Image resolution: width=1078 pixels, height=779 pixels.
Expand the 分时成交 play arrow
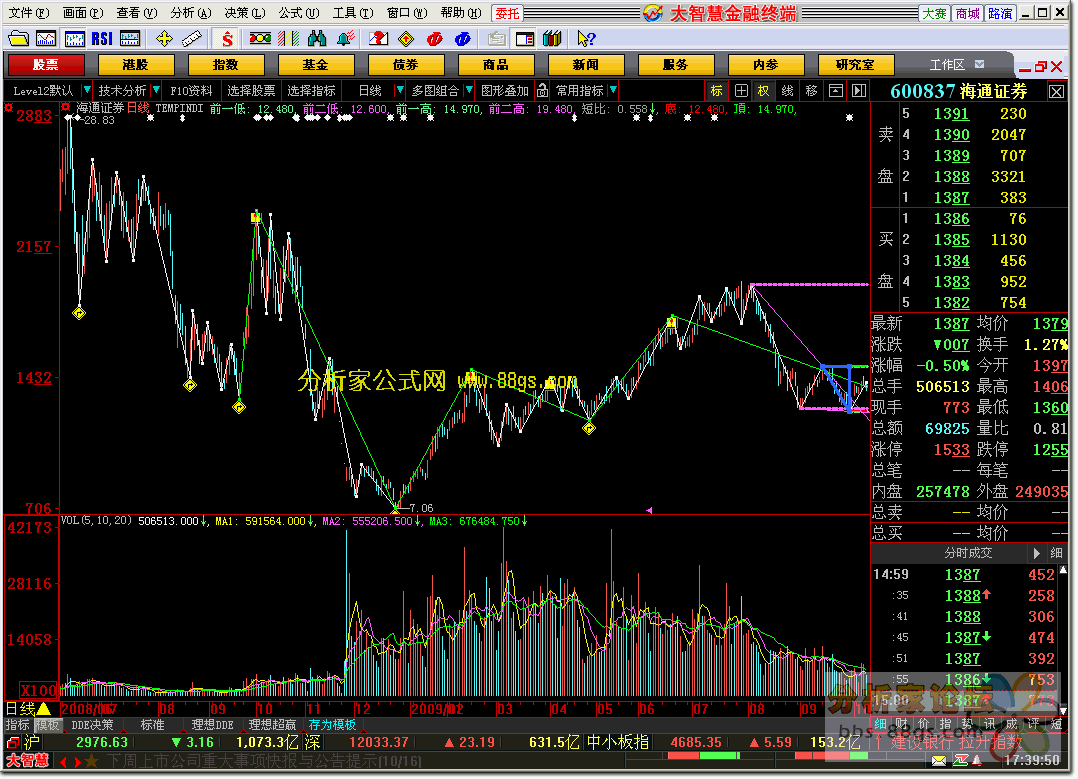[1036, 553]
